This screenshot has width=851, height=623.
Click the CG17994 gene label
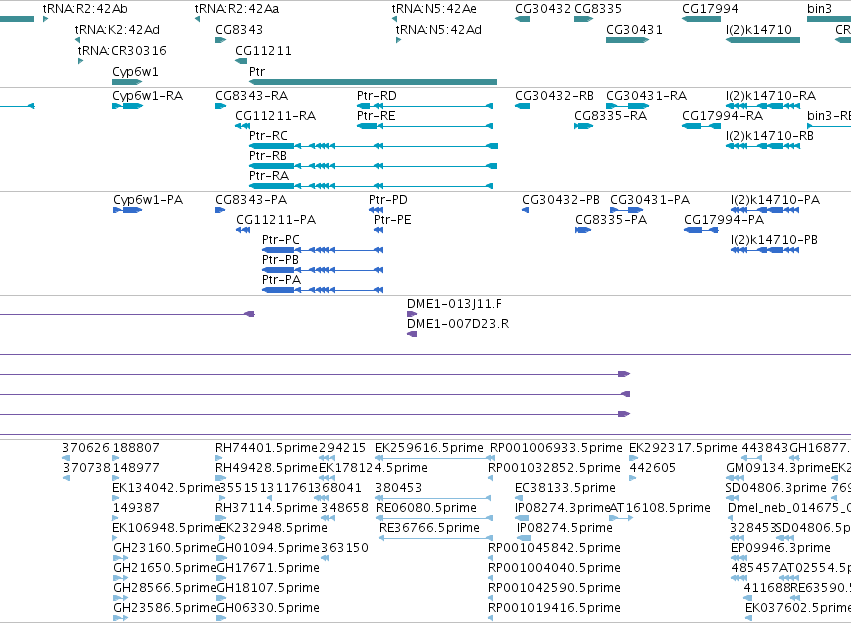(x=710, y=9)
